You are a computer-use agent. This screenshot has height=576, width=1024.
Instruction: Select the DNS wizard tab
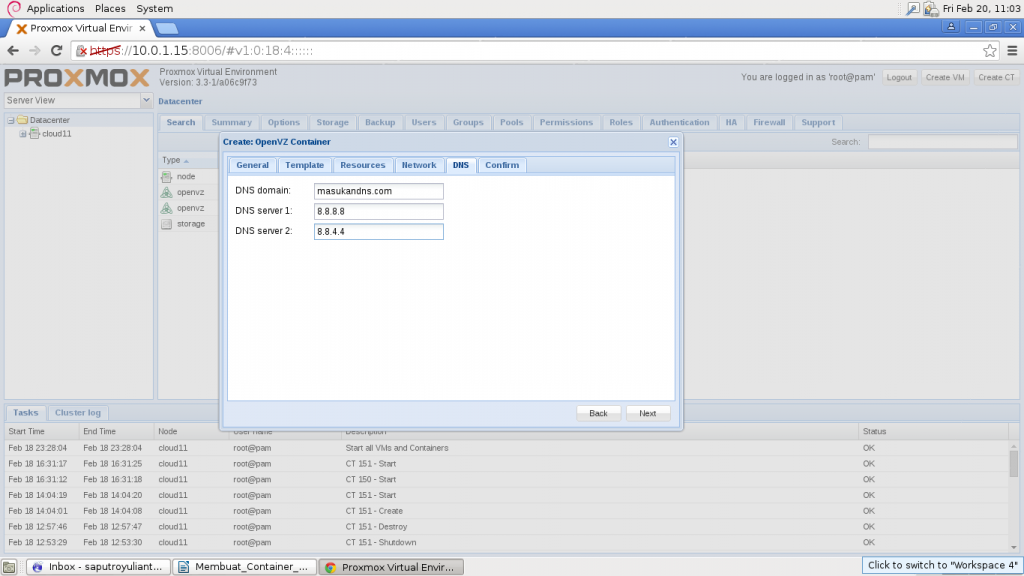point(460,165)
